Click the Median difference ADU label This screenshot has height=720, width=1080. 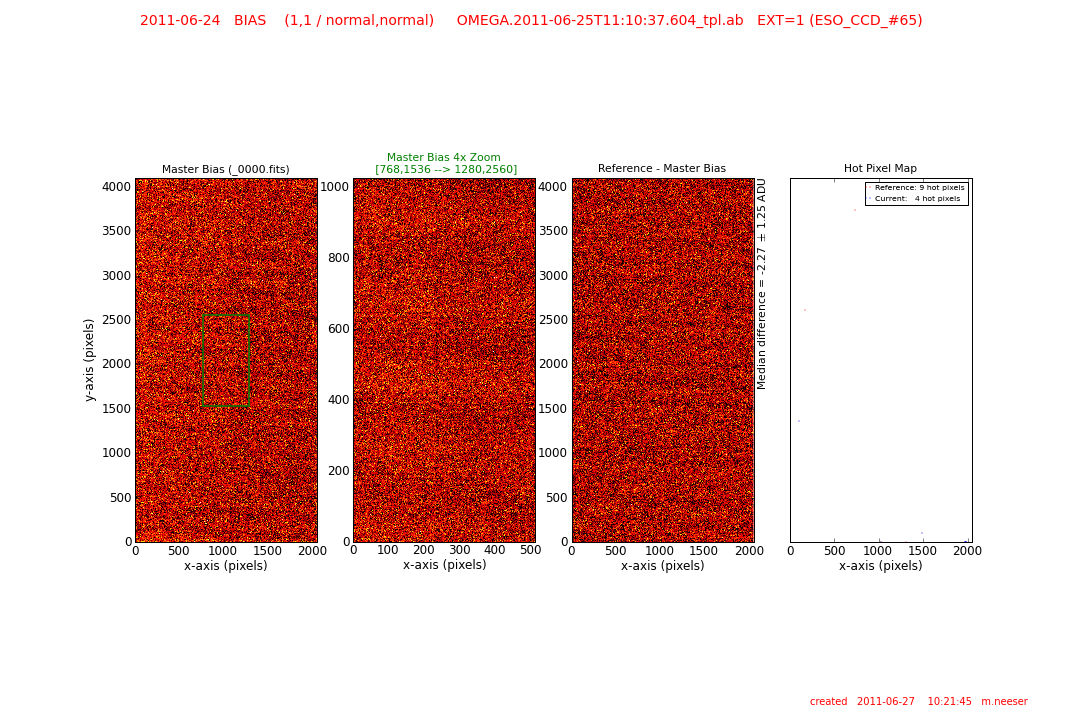pyautogui.click(x=762, y=284)
